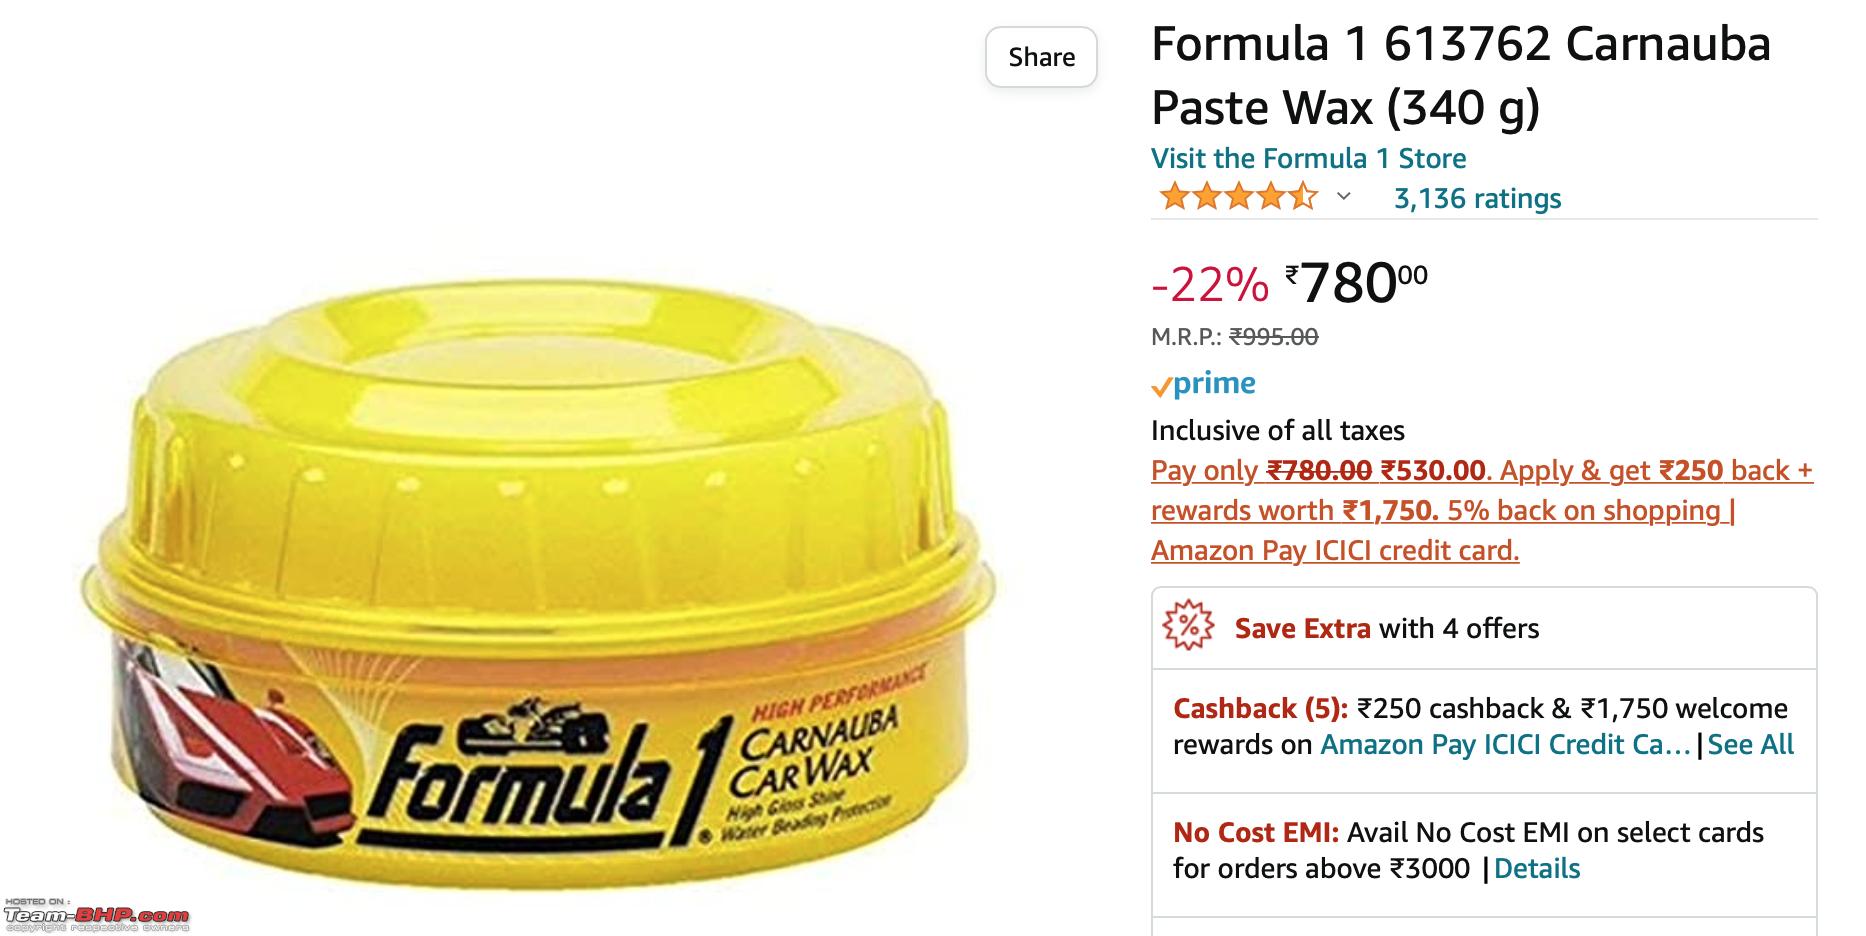The width and height of the screenshot is (1866, 936).
Task: Click the struck-through M.R.P. ₹995.00
Action: (1273, 336)
